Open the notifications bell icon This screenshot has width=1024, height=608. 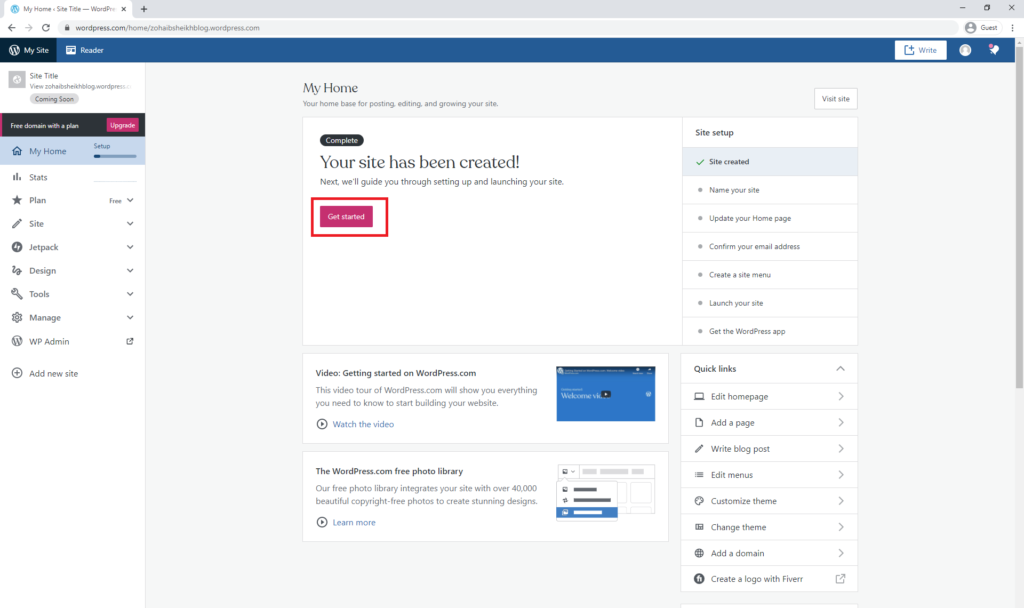tap(994, 50)
